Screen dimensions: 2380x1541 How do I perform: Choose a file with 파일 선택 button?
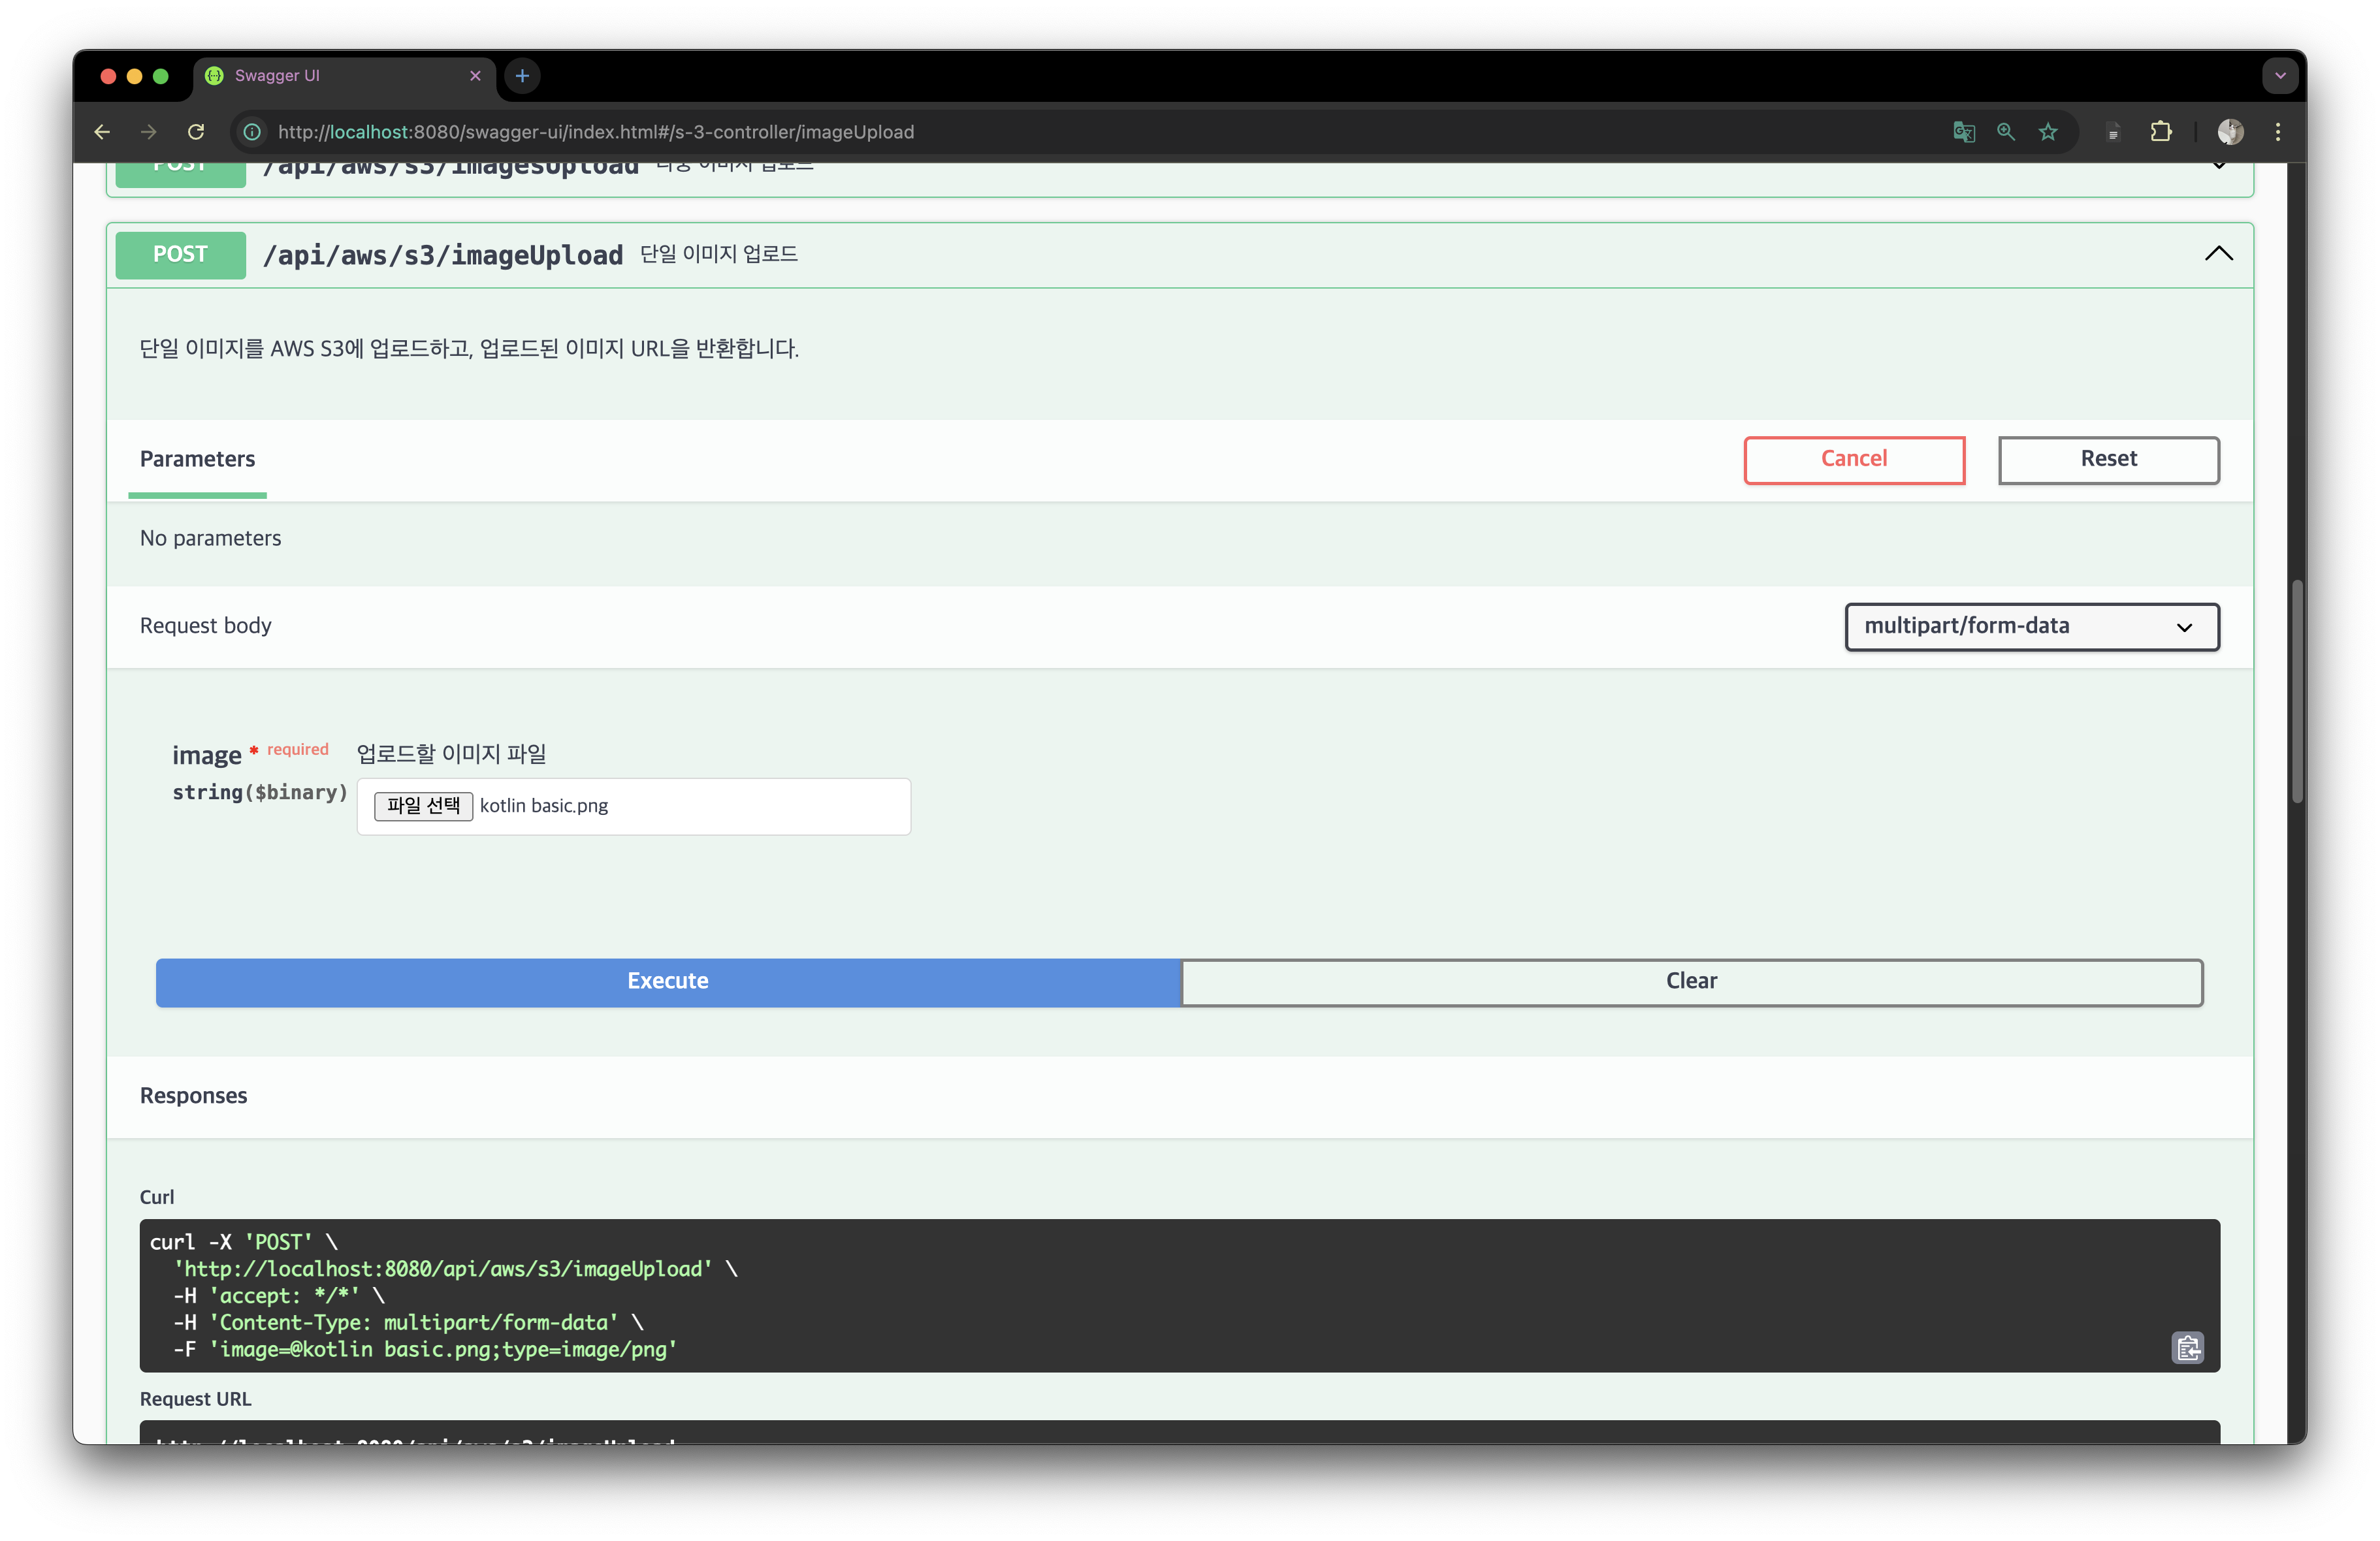tap(423, 806)
